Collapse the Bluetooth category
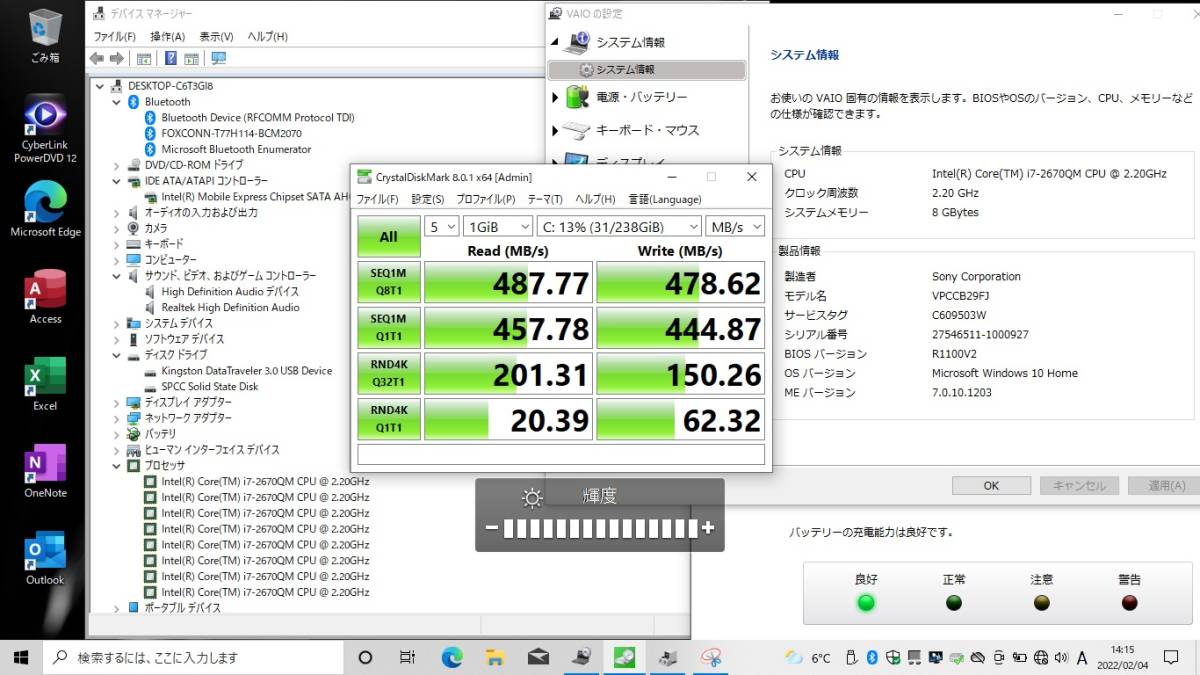The width and height of the screenshot is (1200, 675). (x=116, y=102)
